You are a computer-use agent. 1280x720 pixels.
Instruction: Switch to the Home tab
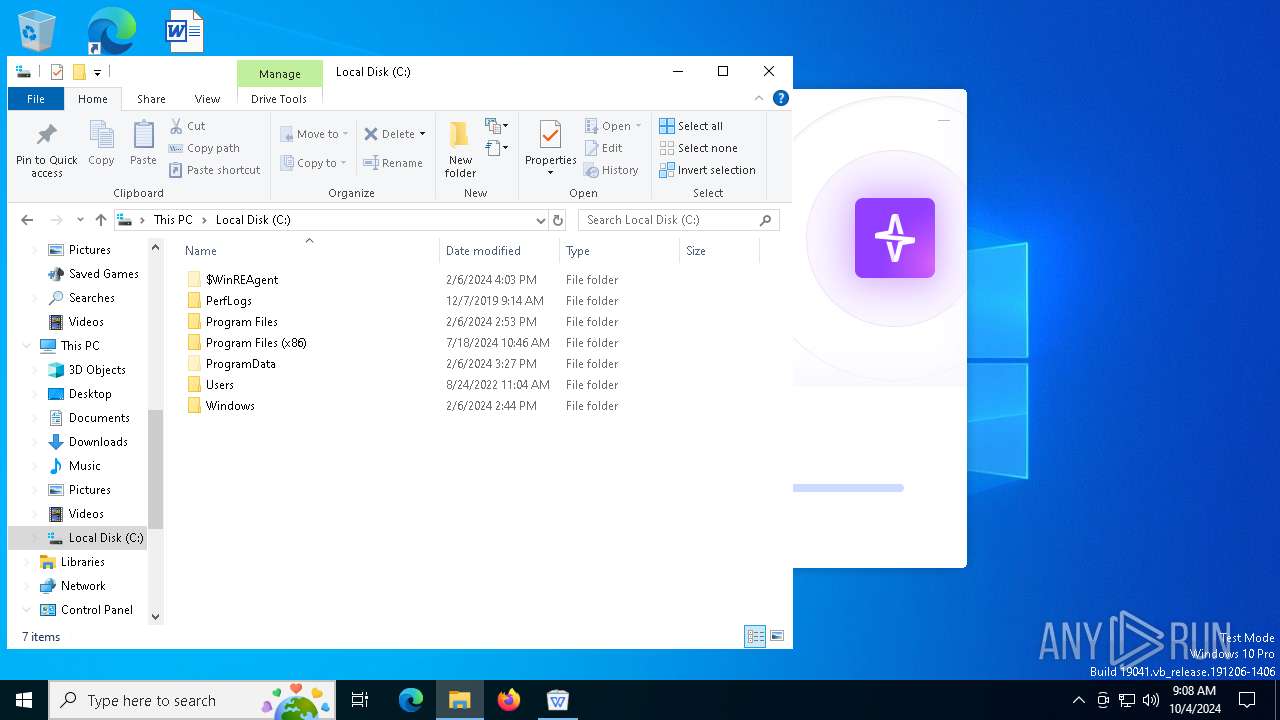[93, 99]
